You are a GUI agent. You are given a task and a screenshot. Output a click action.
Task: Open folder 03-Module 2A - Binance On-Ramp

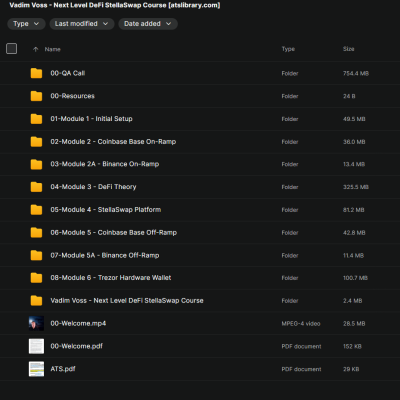click(105, 164)
